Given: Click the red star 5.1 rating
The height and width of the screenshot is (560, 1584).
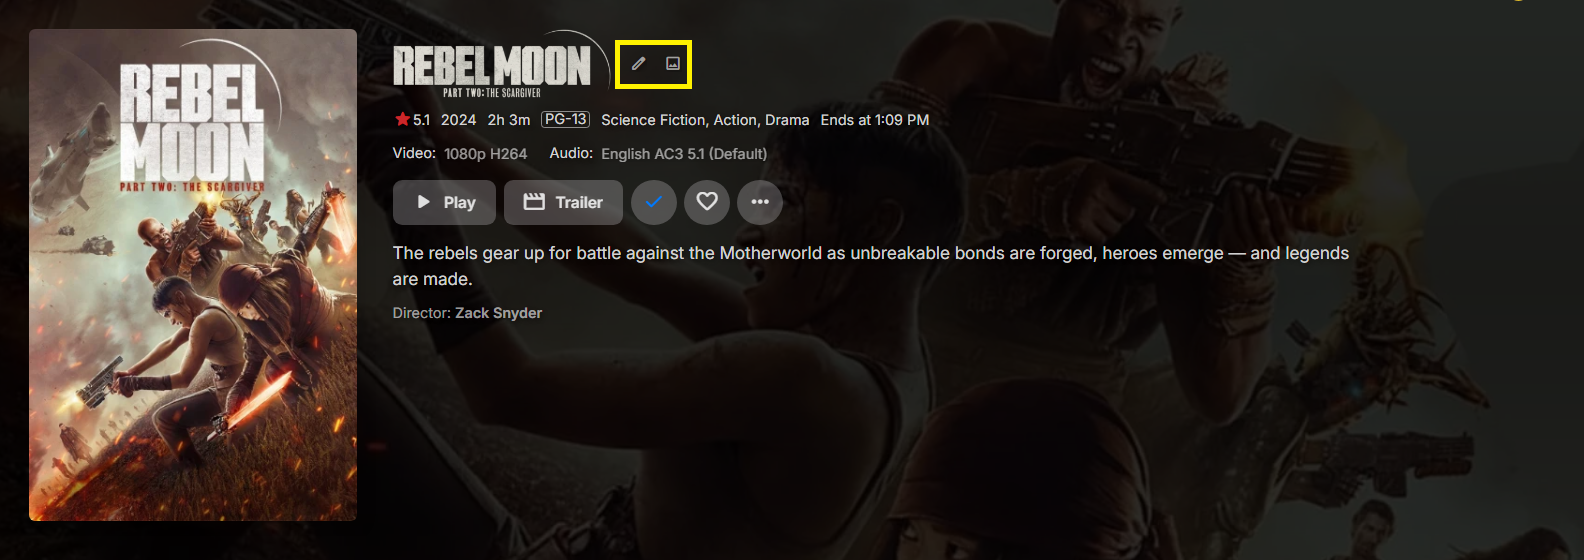Looking at the screenshot, I should click(412, 120).
